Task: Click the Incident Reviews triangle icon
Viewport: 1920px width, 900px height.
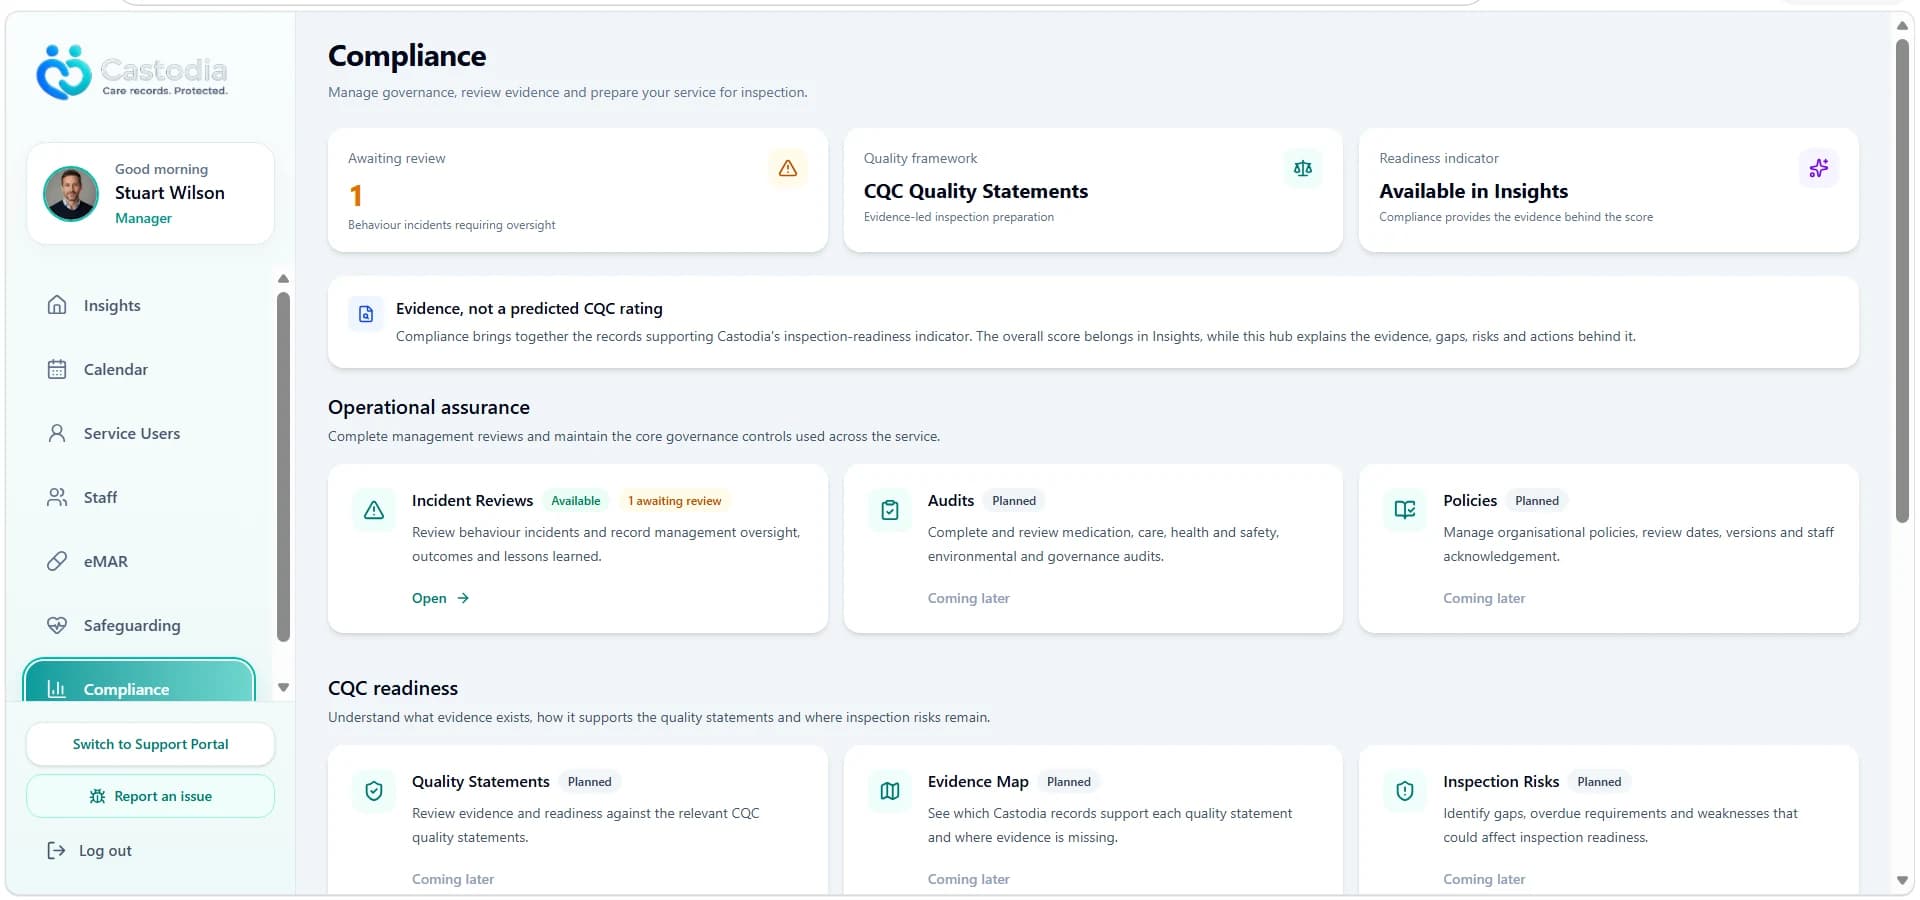Action: [x=374, y=510]
